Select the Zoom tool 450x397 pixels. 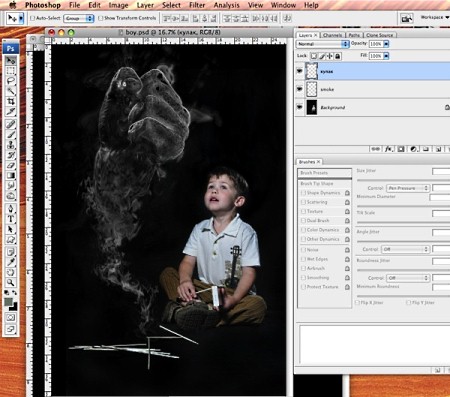tap(11, 283)
